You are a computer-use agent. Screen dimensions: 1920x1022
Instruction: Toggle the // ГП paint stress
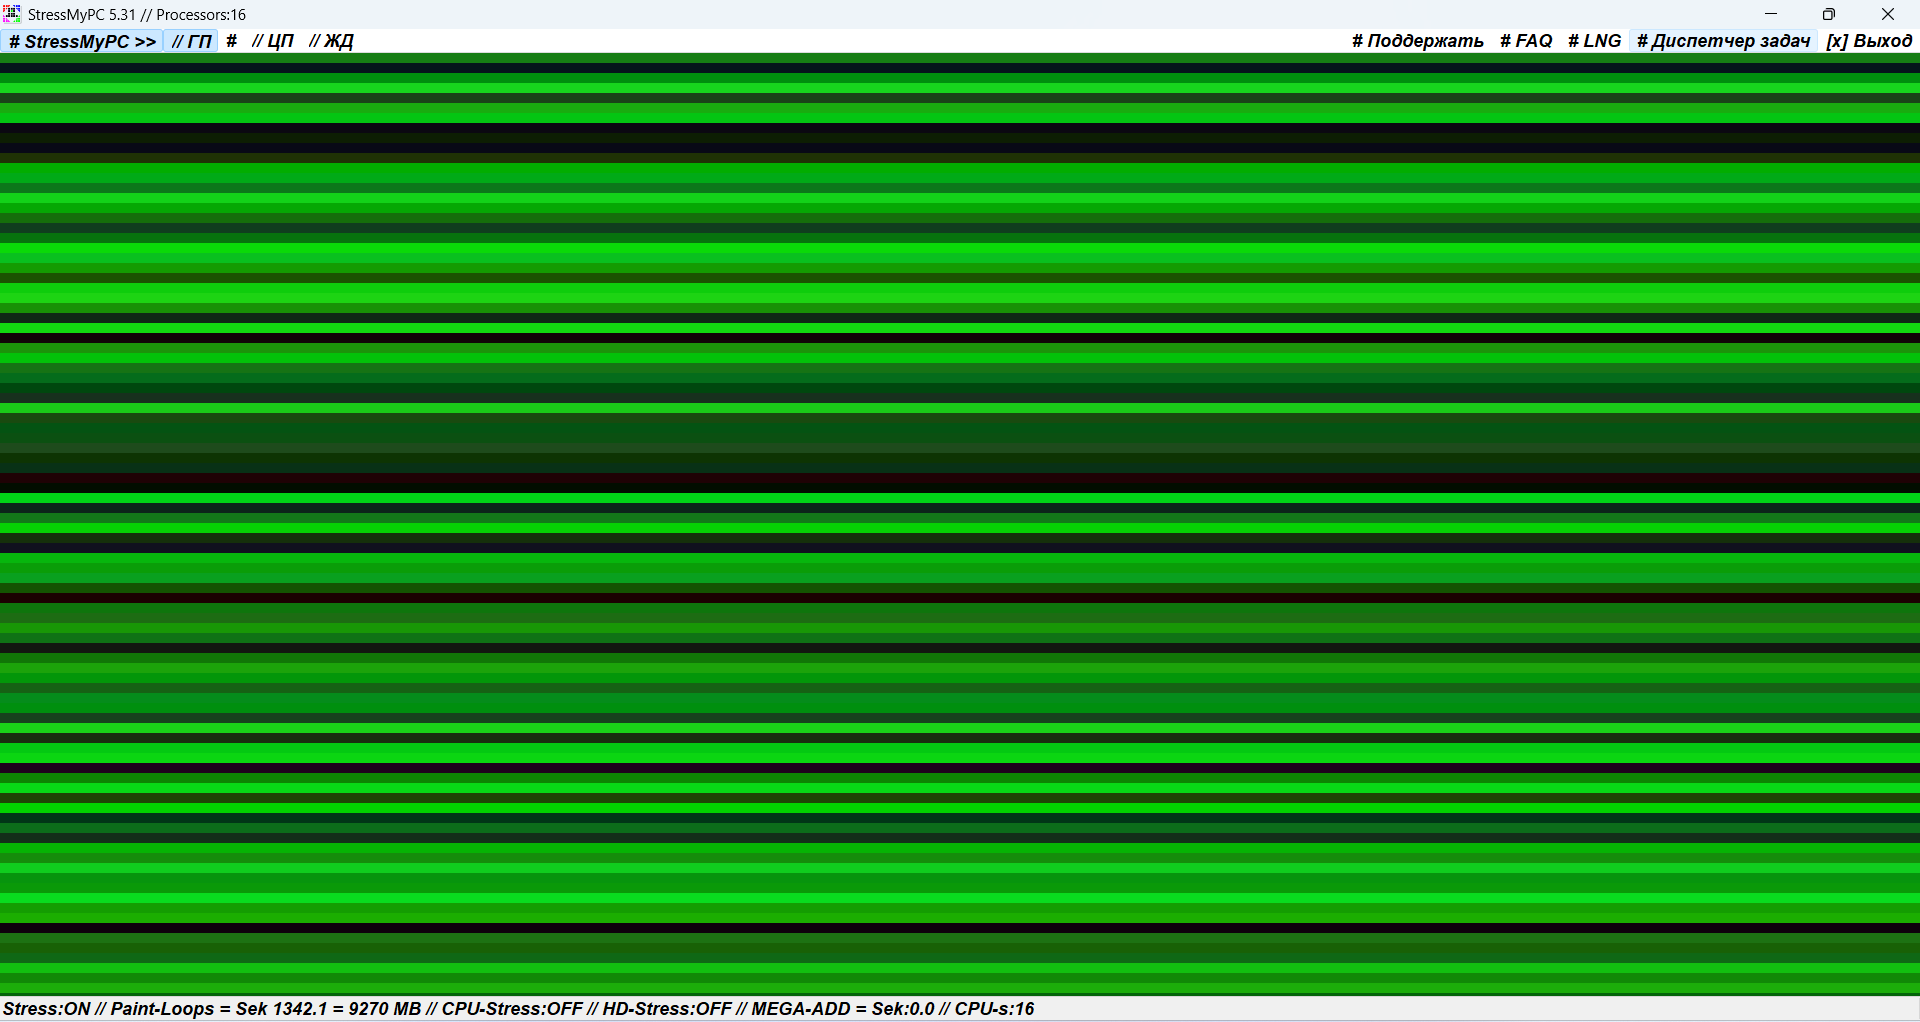191,41
